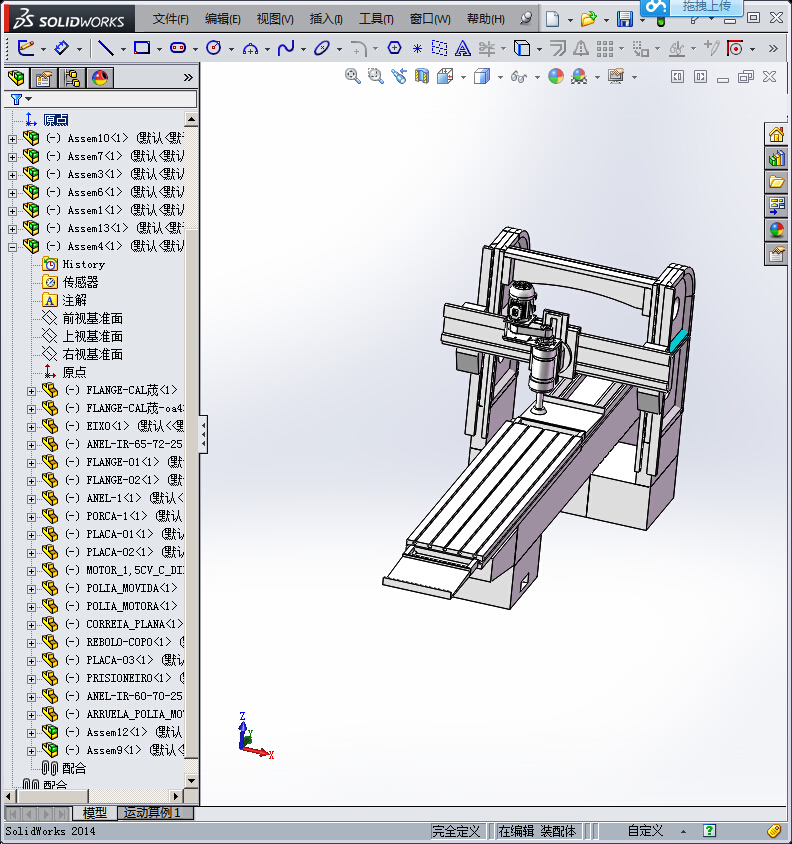792x844 pixels.
Task: Click Zoom to Area icon
Action: tap(376, 76)
